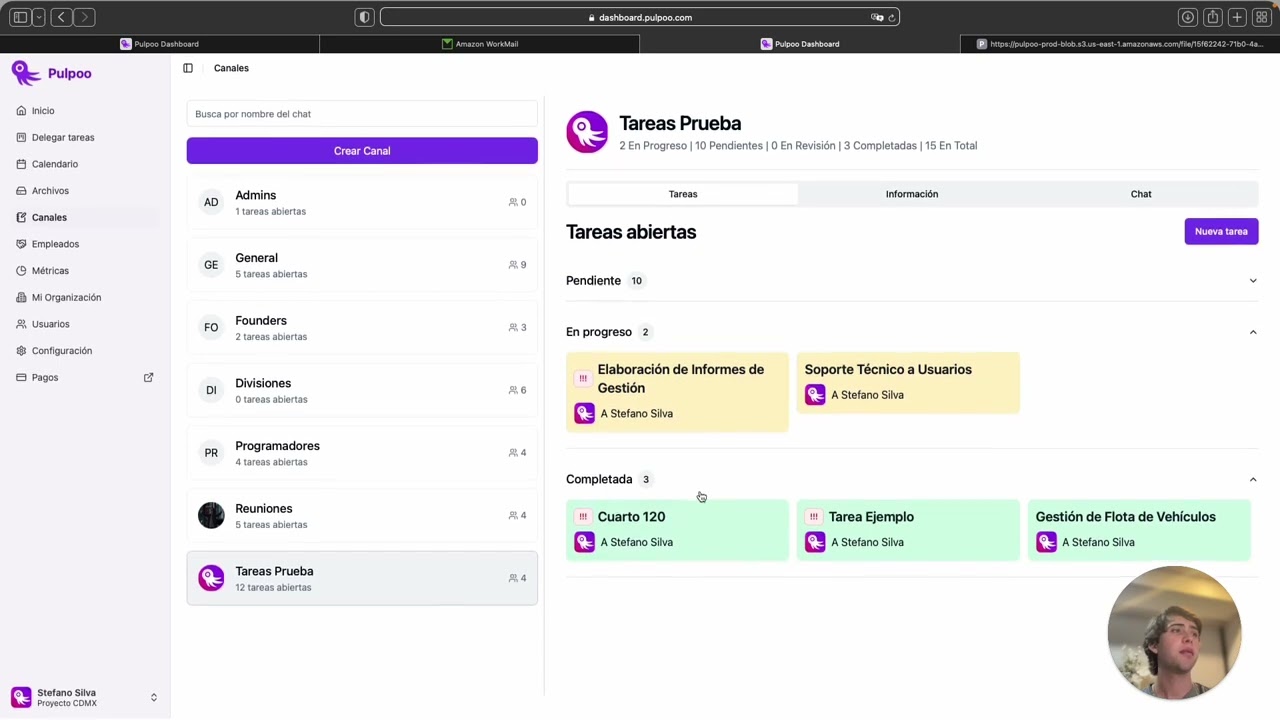Screen dimensions: 1280x720
Task: Select the Programadores channel
Action: point(362,453)
